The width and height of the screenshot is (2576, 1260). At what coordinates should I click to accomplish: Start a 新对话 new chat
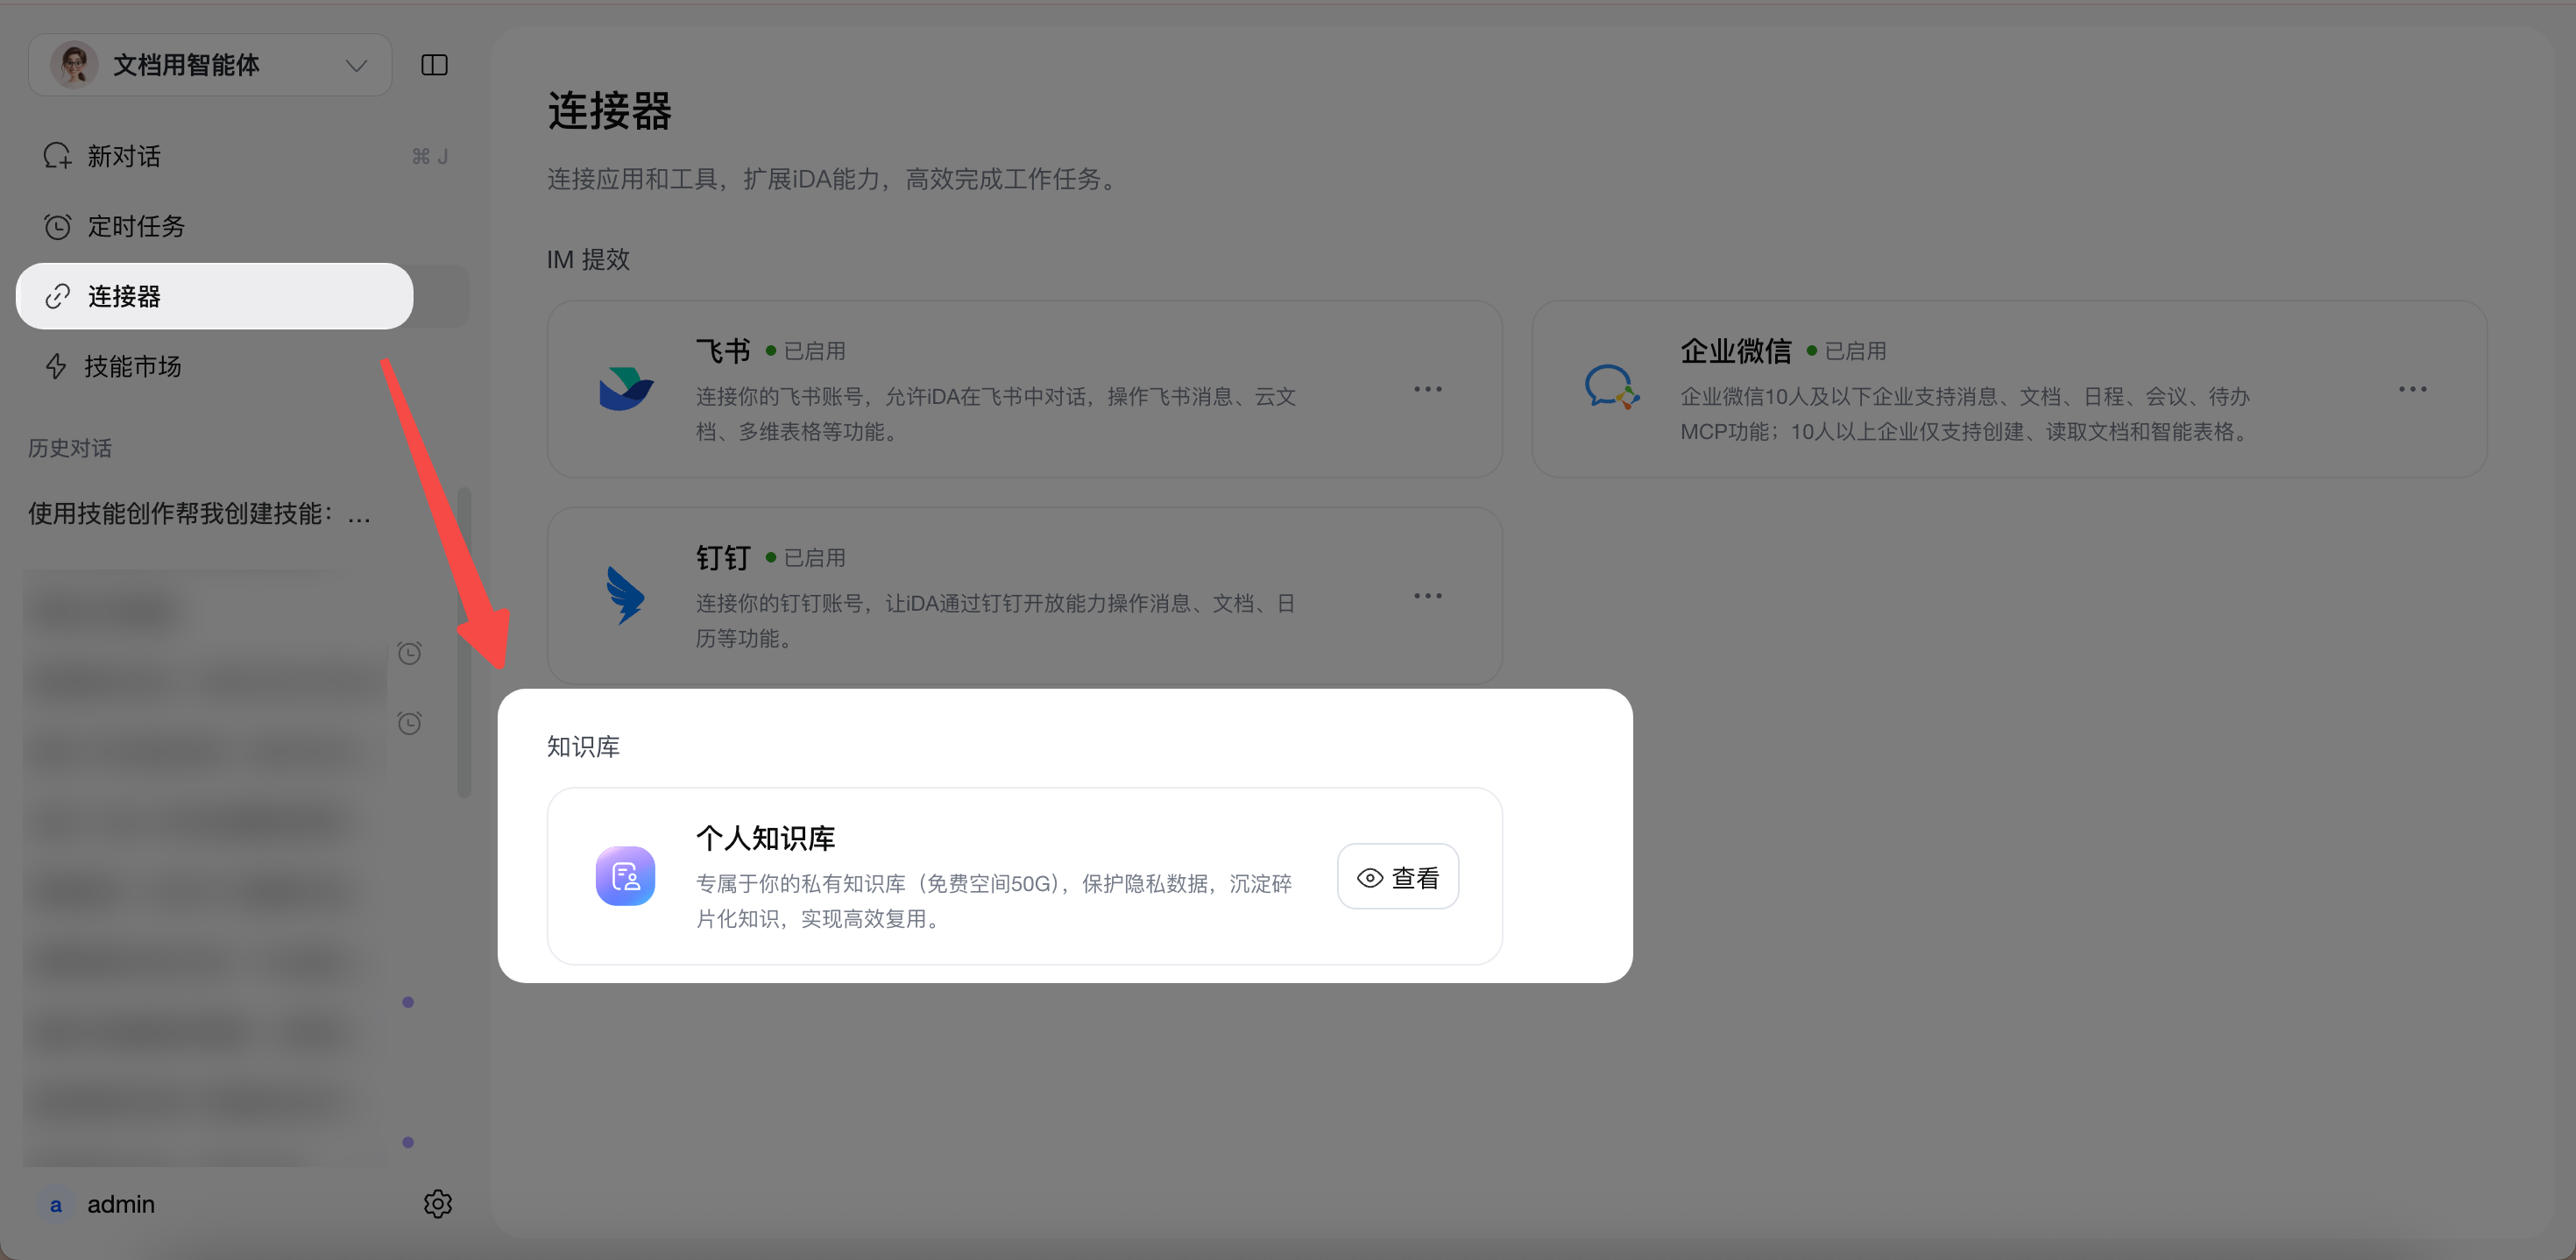245,156
